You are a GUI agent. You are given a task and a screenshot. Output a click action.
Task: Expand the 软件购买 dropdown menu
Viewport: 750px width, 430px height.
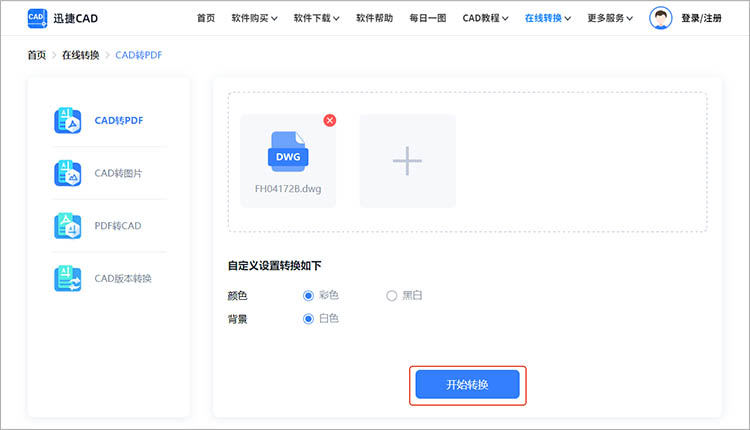click(x=254, y=18)
